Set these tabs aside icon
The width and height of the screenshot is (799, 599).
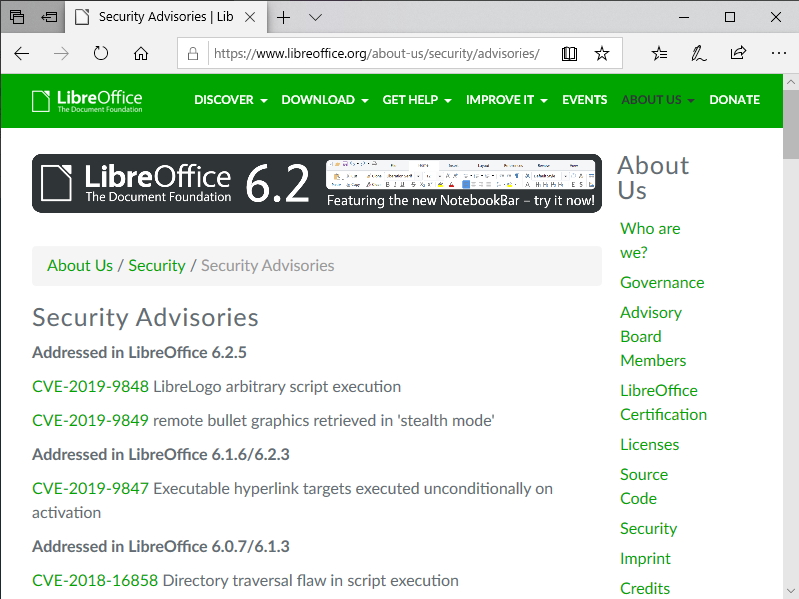pyautogui.click(x=49, y=17)
